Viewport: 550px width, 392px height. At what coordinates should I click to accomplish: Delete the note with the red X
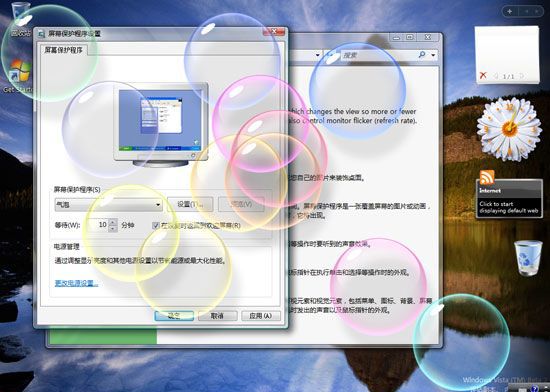pos(483,75)
